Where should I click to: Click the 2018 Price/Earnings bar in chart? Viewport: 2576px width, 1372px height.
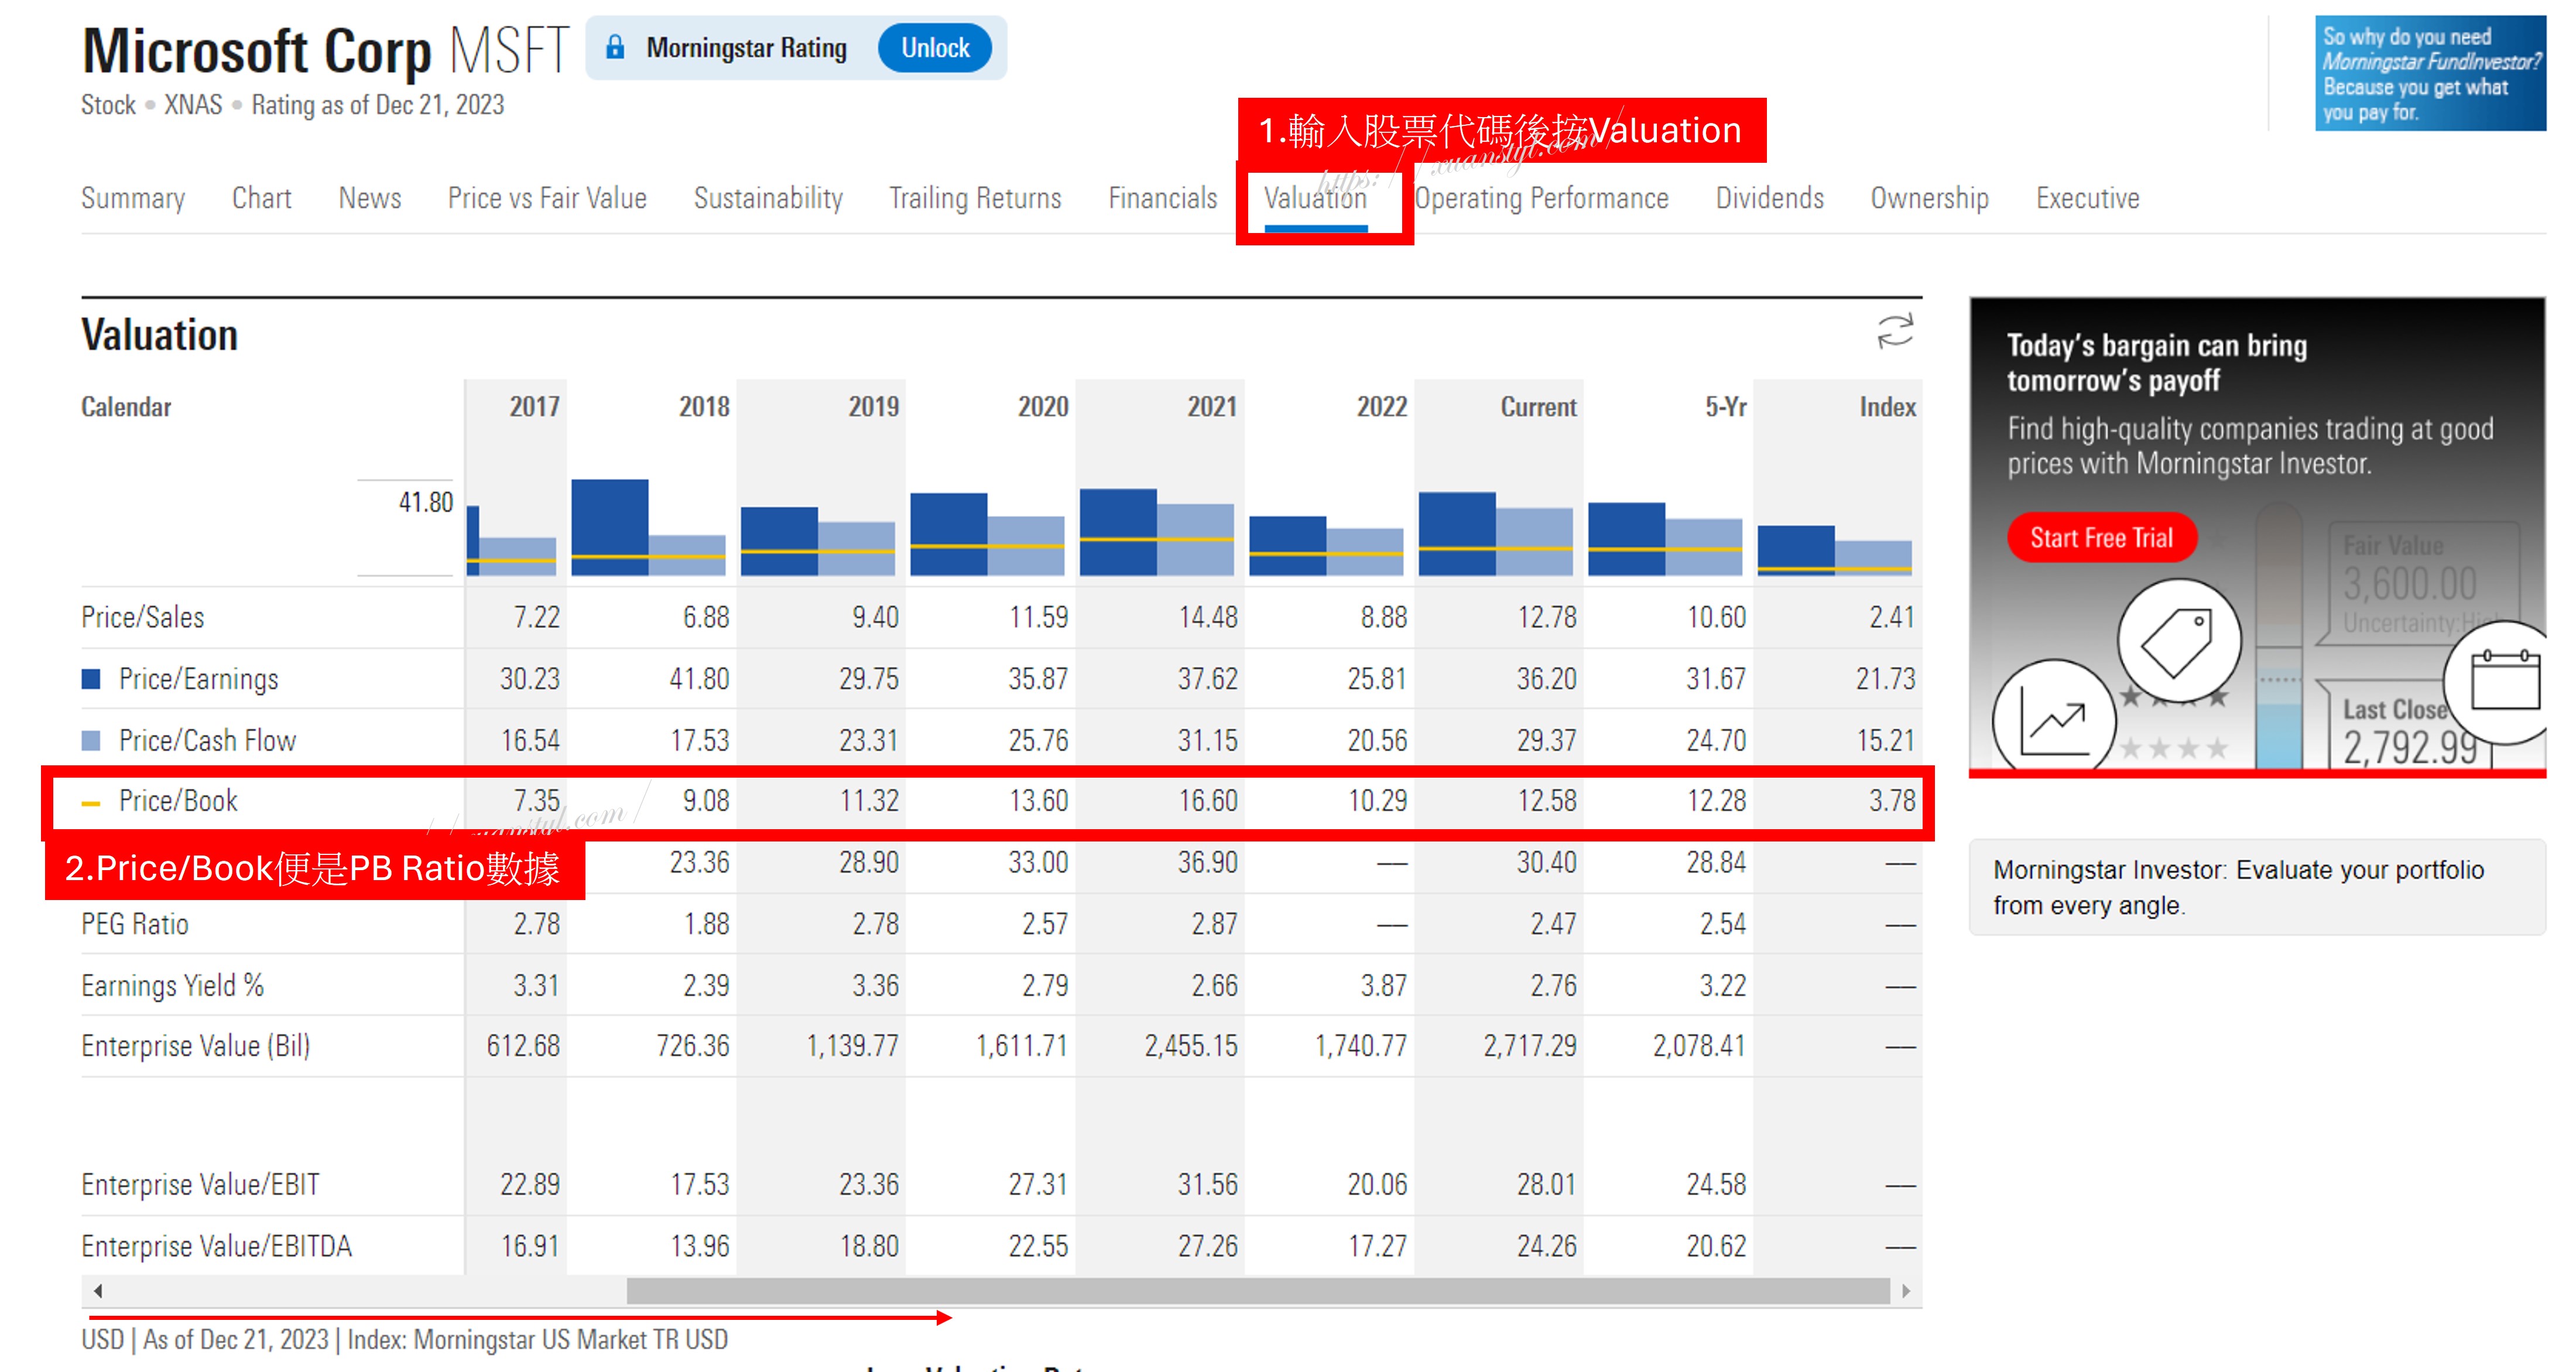610,527
